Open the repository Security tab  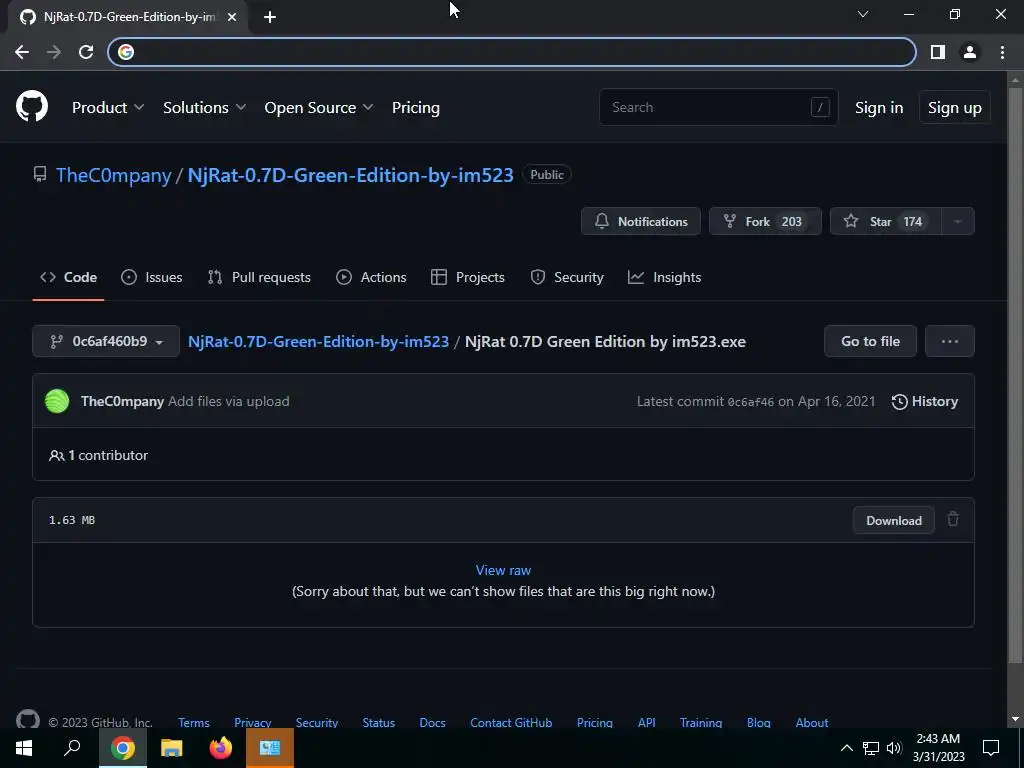coord(567,277)
